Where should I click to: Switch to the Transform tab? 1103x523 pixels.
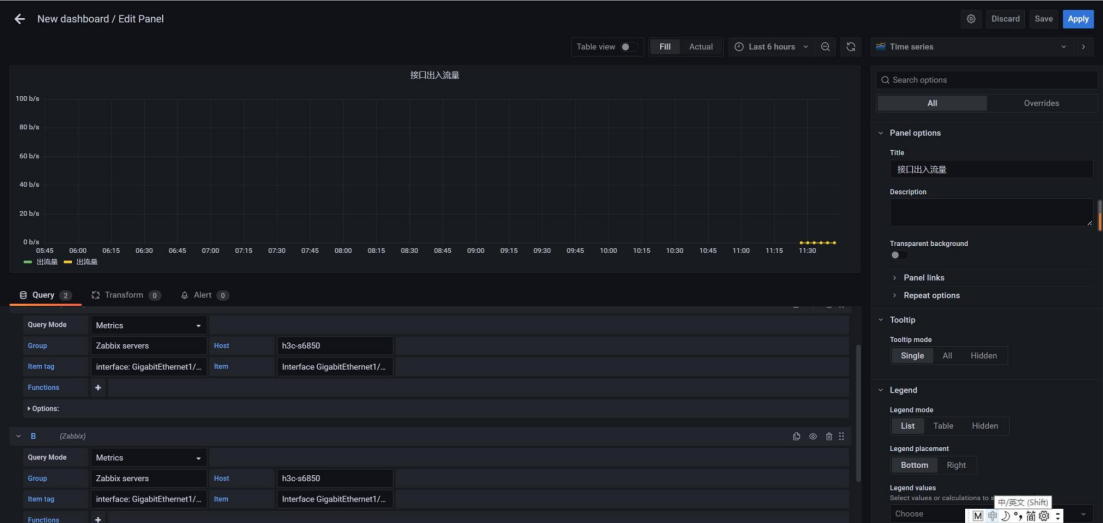coord(126,295)
